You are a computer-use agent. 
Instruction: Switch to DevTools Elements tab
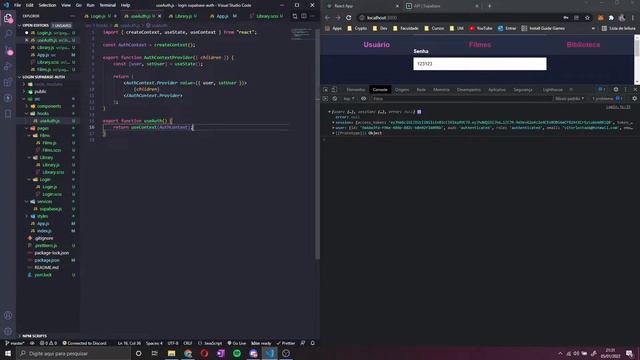click(356, 89)
